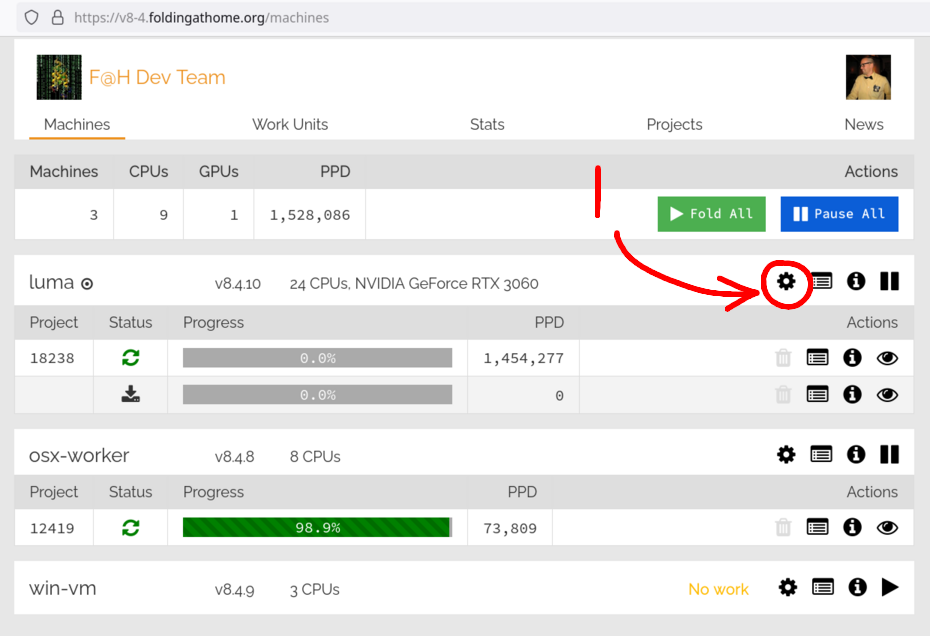This screenshot has width=930, height=636.
Task: Click trash icon for project 12419
Action: click(783, 527)
